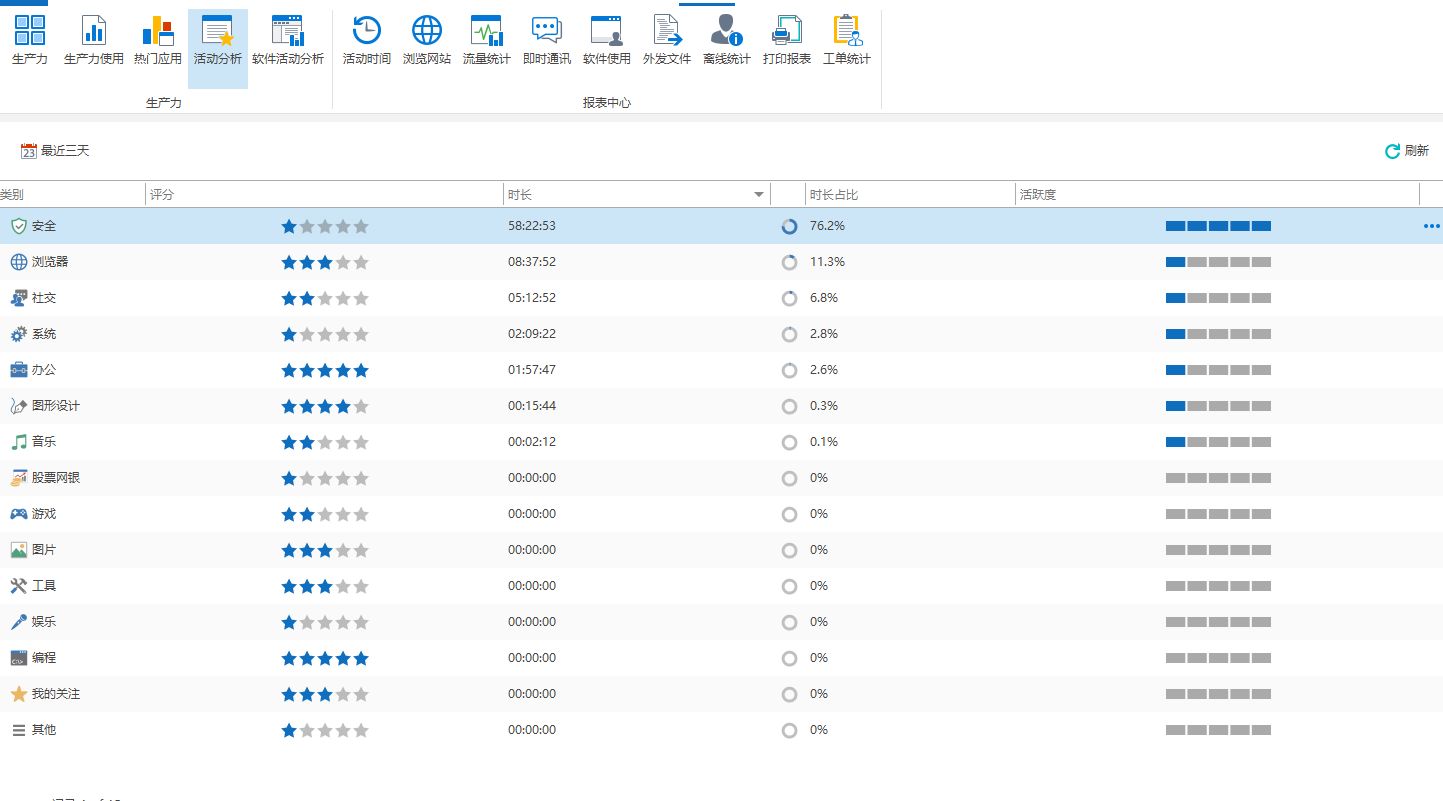Click the 2.6% percentage value
Screen dimensions: 1443x801
pos(824,370)
